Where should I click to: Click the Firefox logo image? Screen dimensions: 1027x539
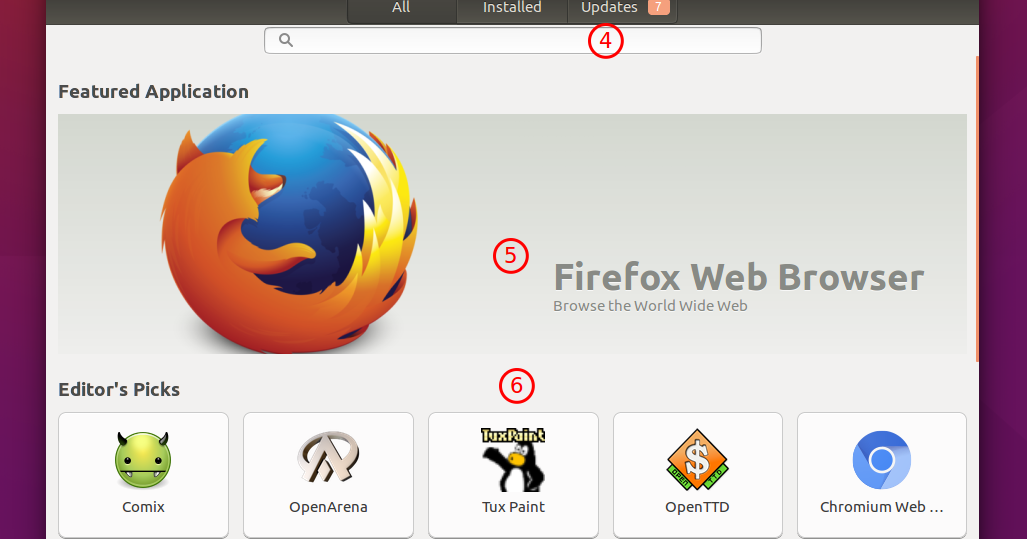pos(289,232)
